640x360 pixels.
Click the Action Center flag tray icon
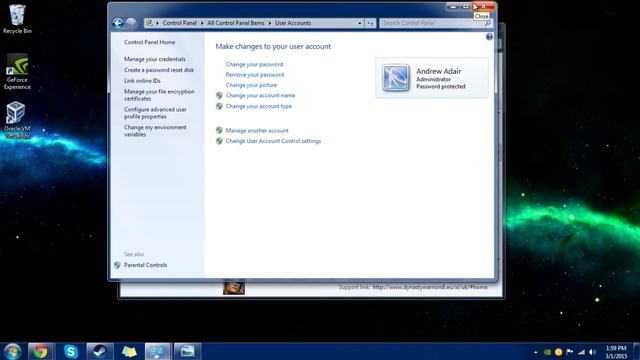pos(570,352)
